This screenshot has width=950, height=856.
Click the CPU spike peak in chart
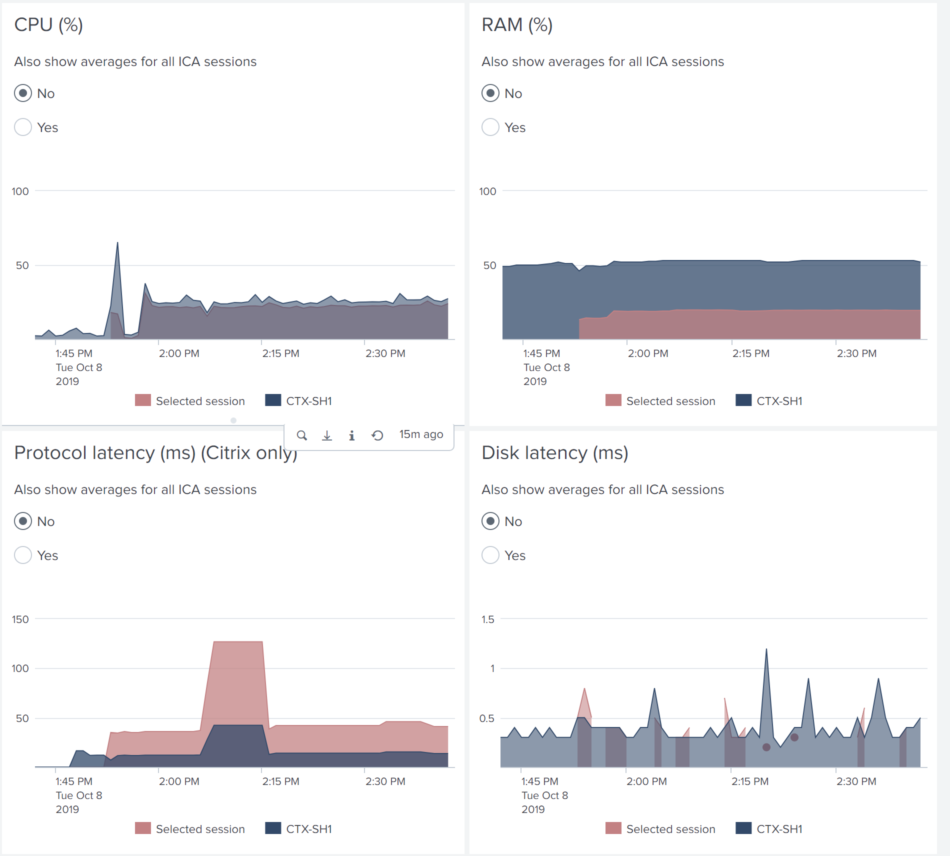(x=117, y=243)
